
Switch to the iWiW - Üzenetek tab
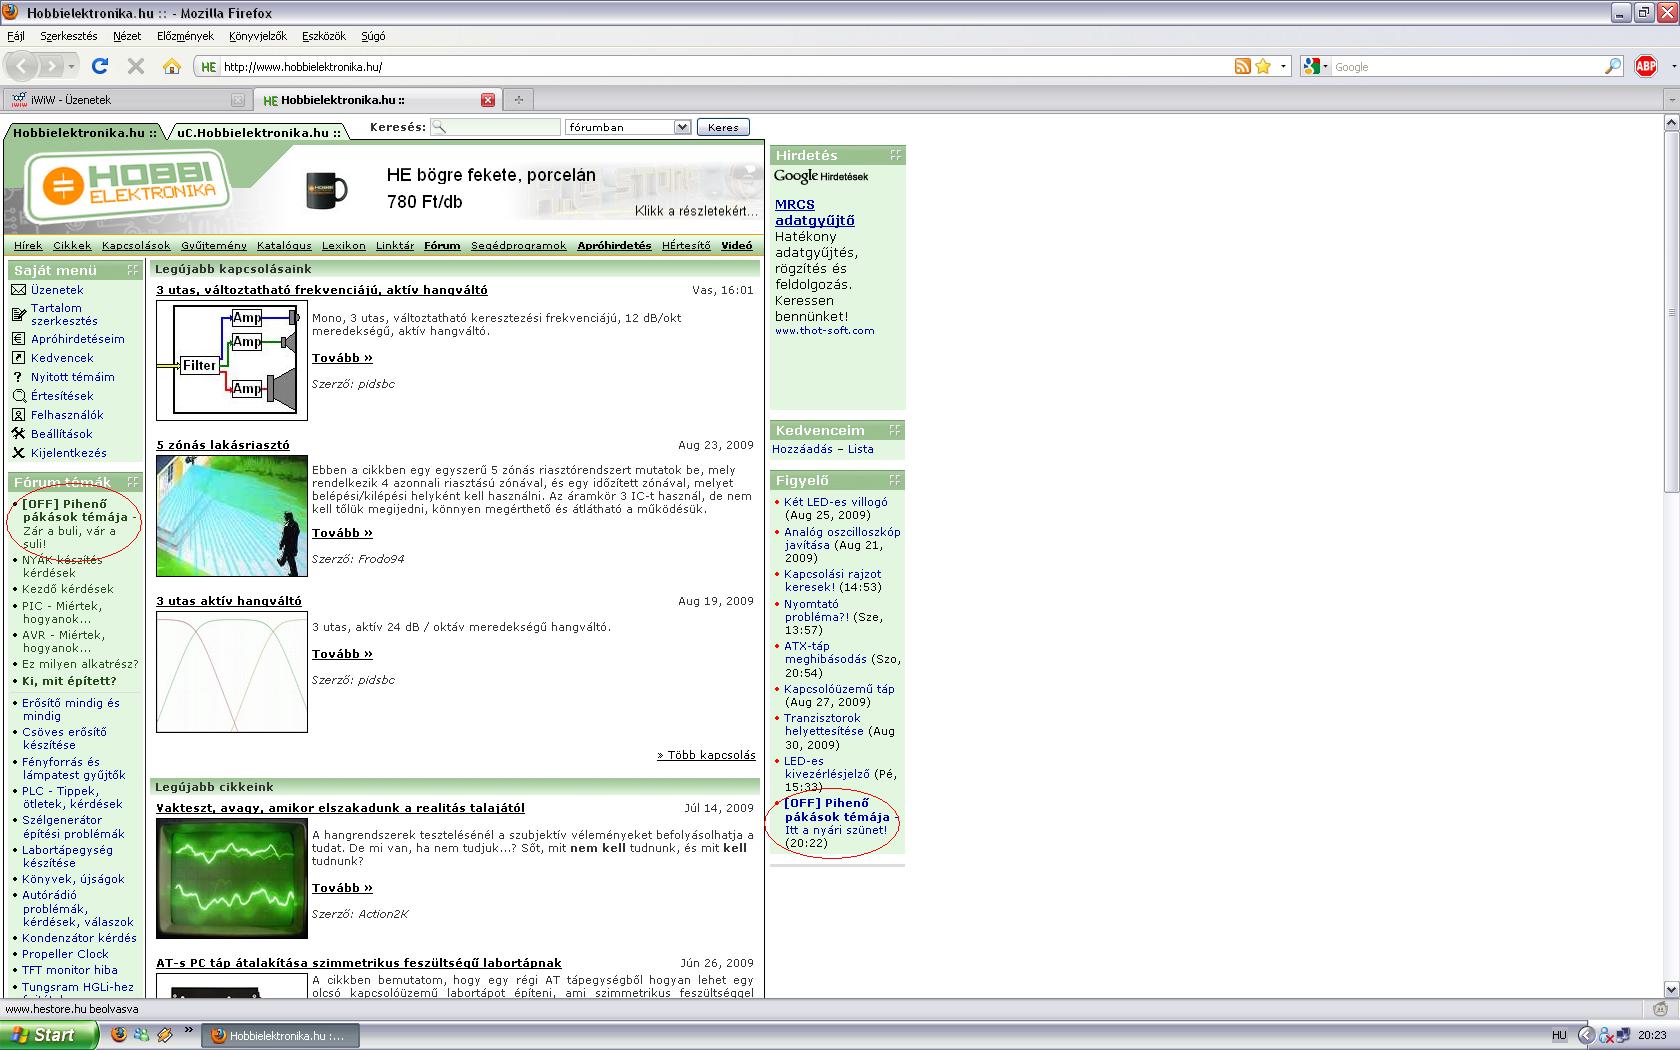(126, 100)
